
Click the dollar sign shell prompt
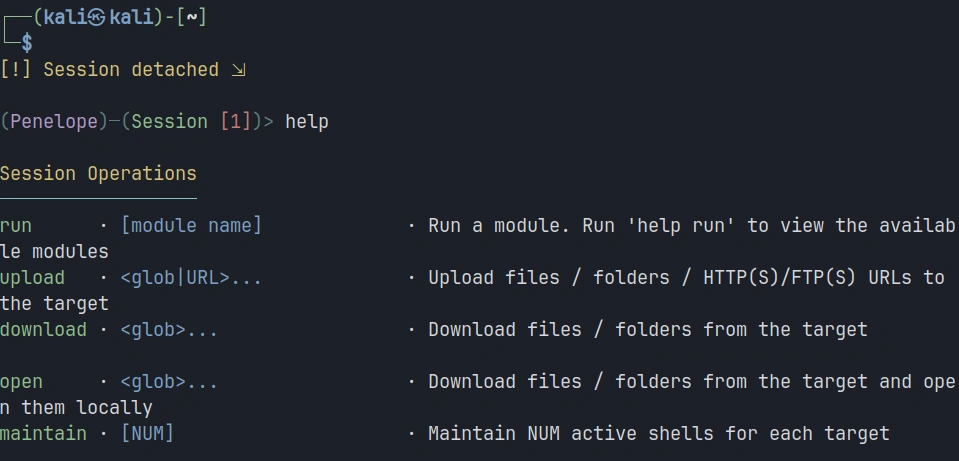(27, 43)
